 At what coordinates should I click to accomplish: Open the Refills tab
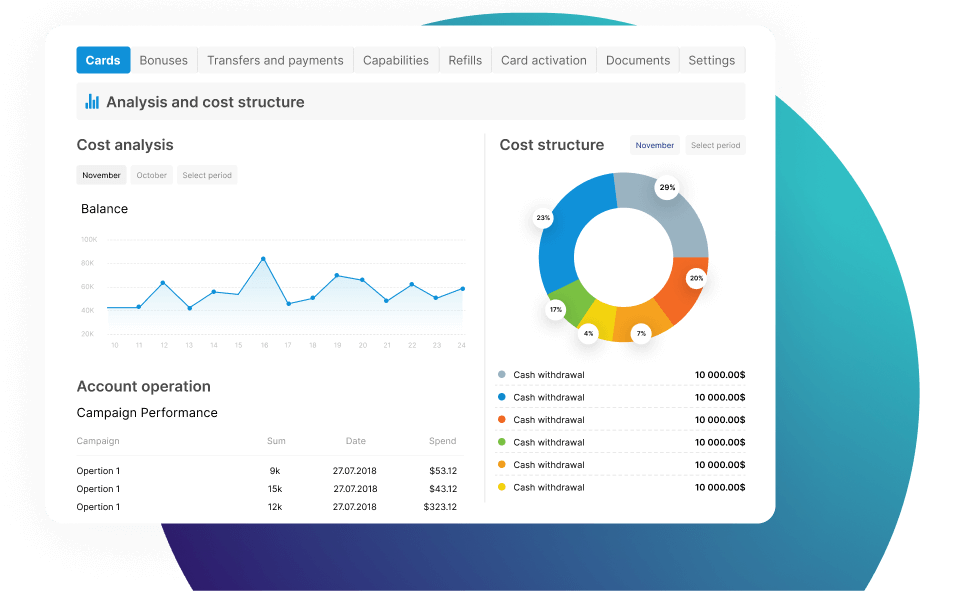(465, 60)
